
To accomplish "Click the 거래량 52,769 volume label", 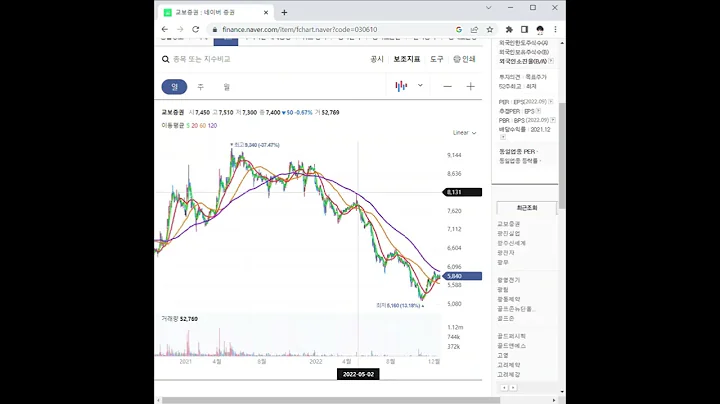I will (180, 319).
